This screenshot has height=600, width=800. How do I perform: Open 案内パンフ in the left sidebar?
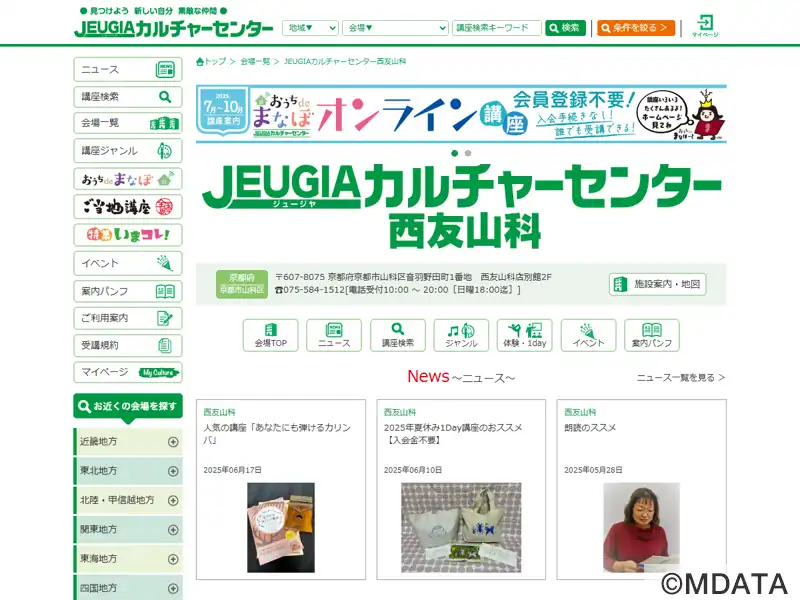(x=128, y=291)
